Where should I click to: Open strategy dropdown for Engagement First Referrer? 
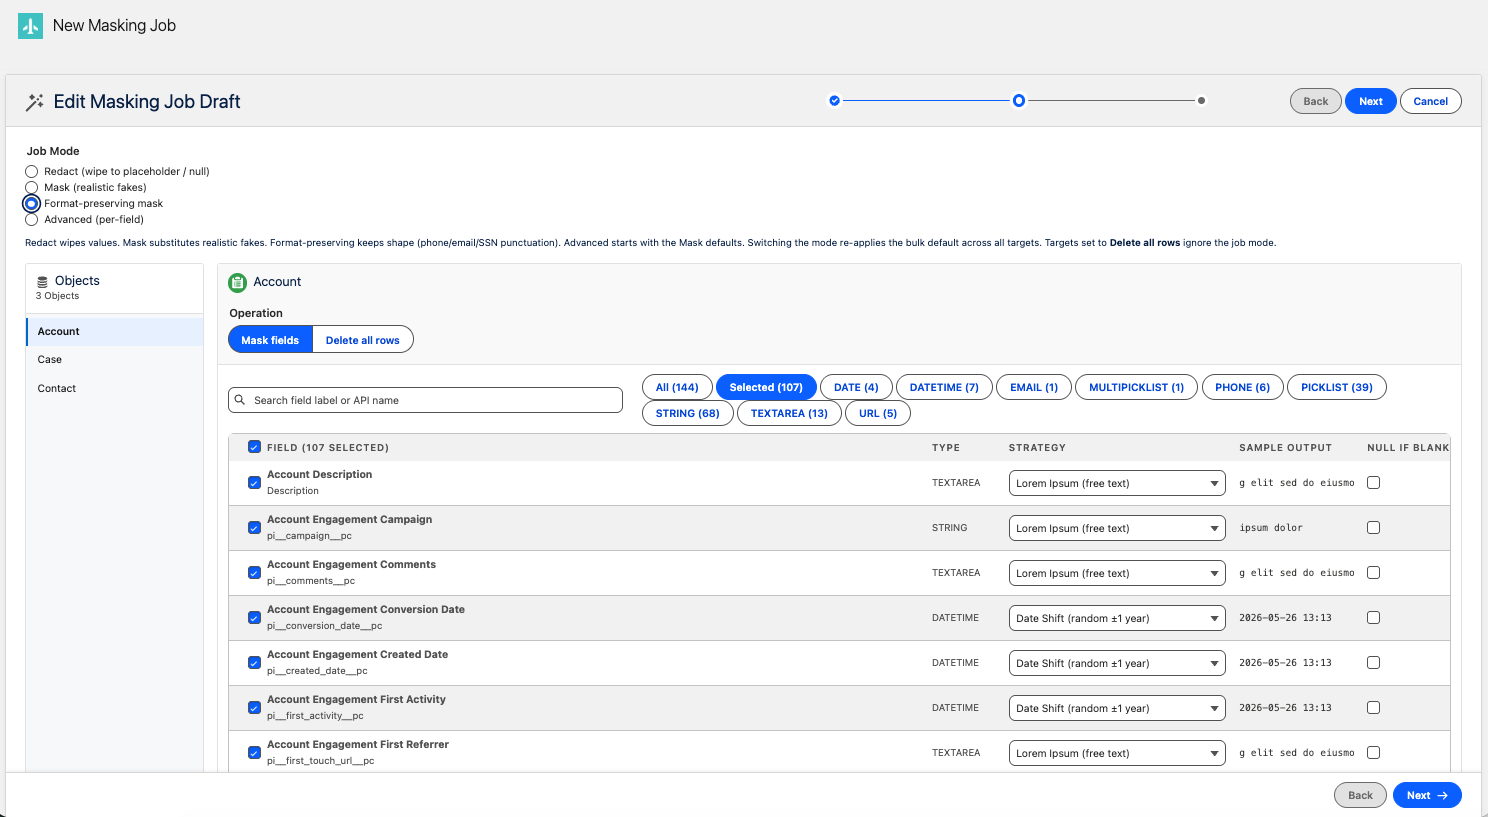[1117, 753]
